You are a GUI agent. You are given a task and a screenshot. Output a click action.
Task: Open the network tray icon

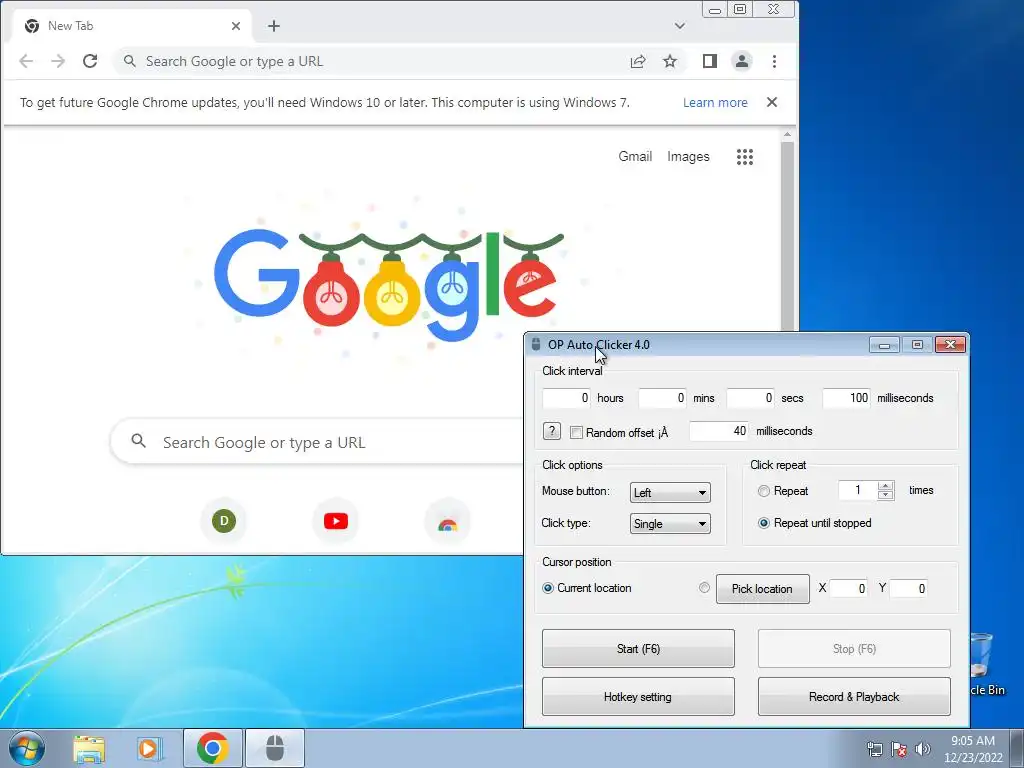tap(874, 749)
